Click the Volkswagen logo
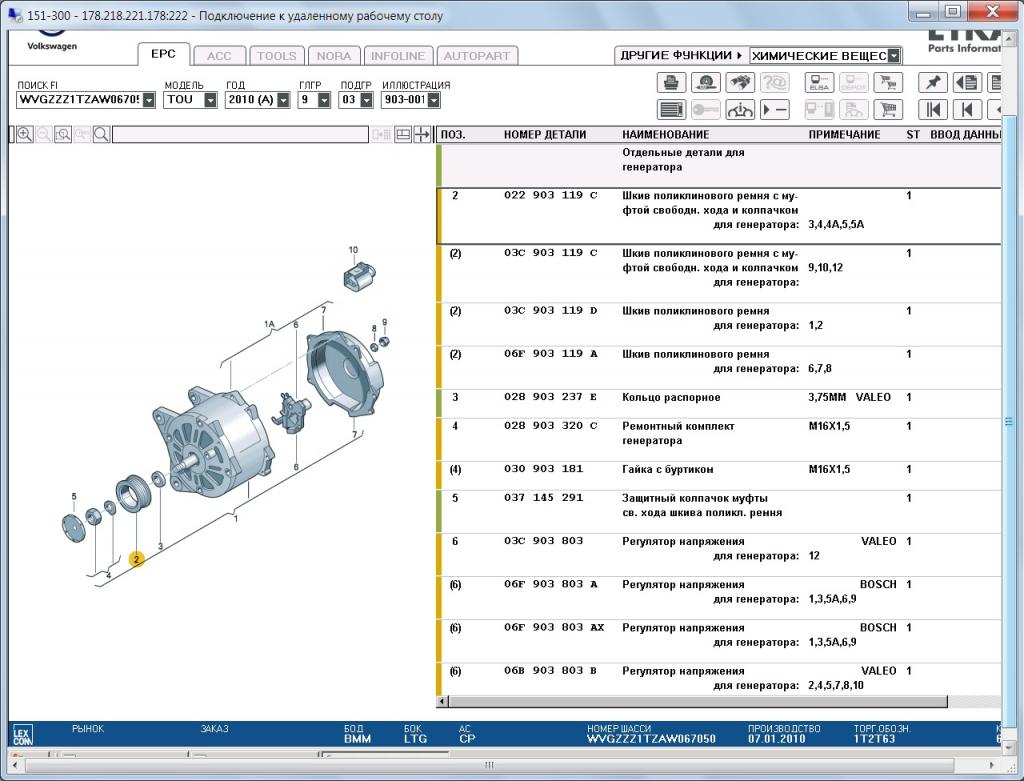 click(52, 40)
